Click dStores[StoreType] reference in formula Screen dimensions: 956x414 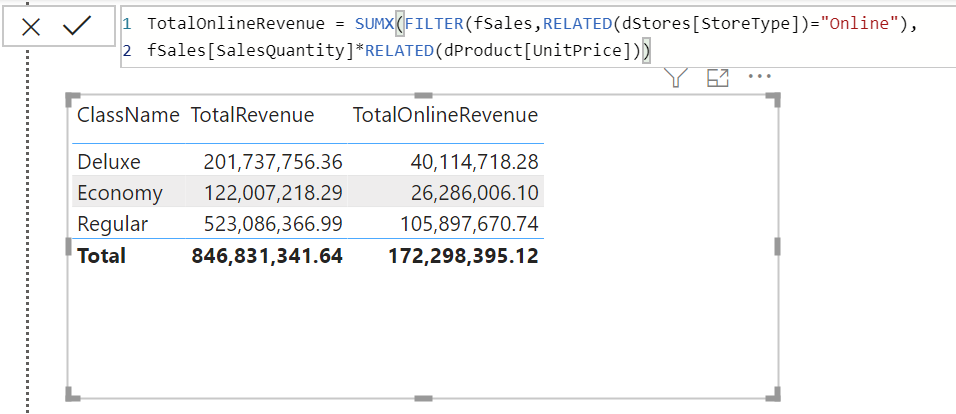[x=712, y=24]
